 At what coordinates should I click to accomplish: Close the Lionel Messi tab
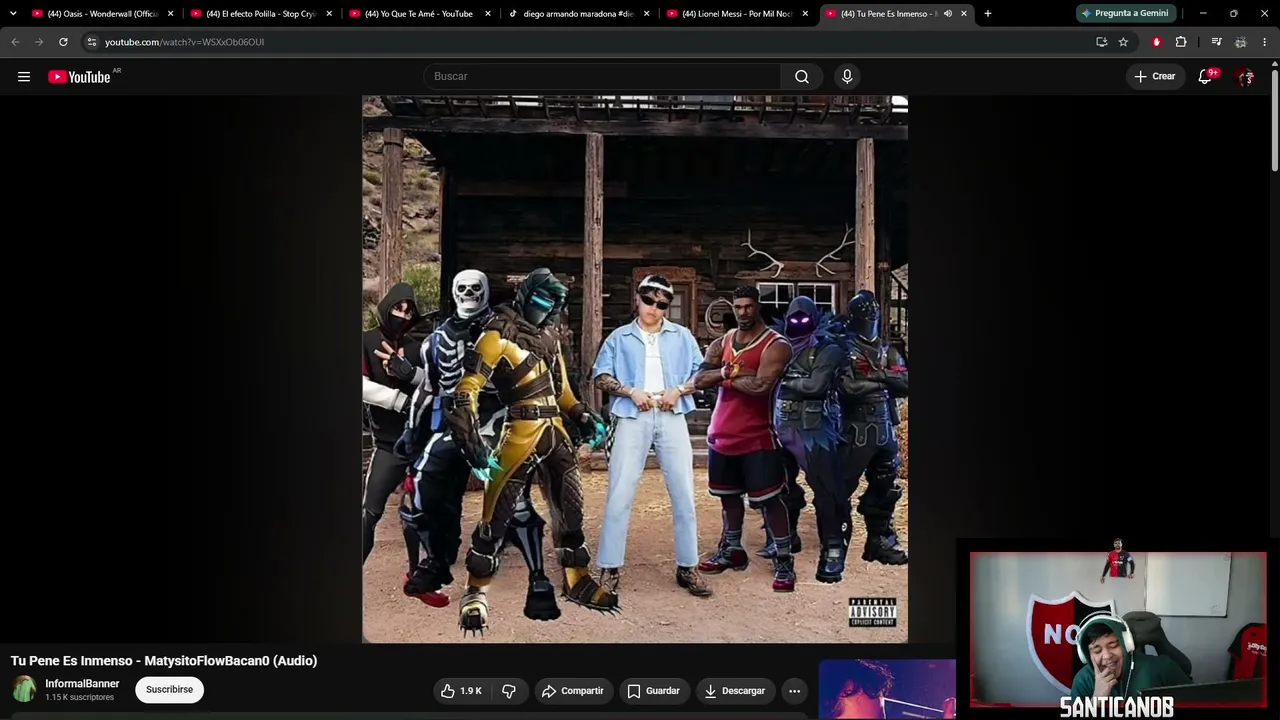click(x=805, y=14)
